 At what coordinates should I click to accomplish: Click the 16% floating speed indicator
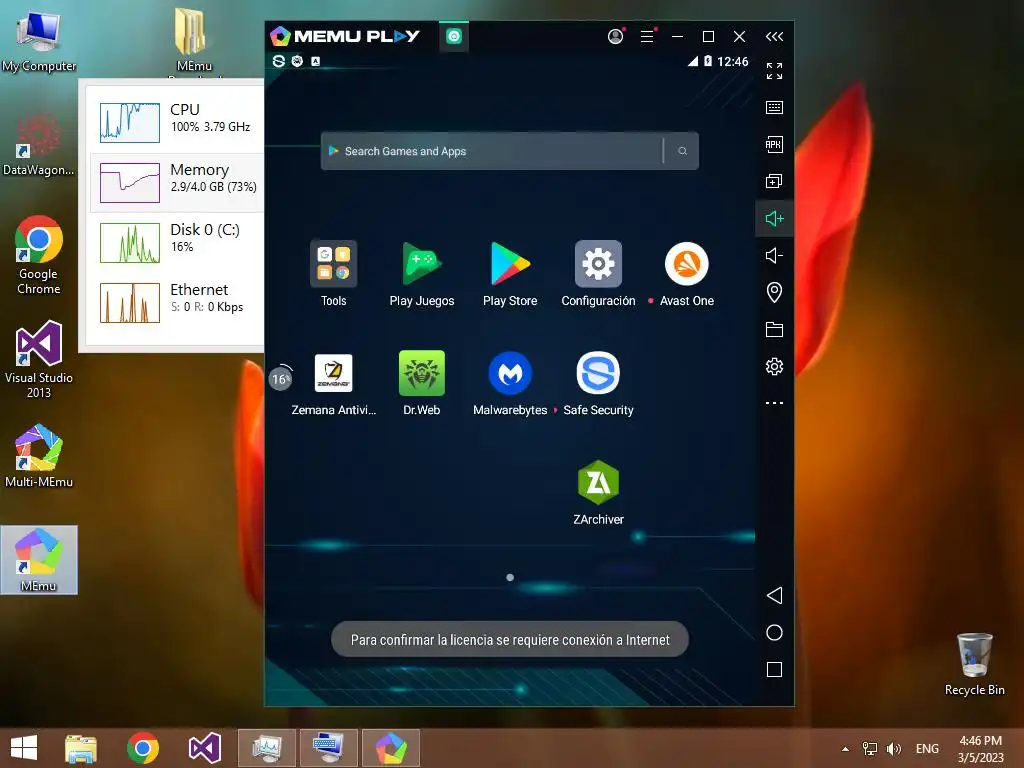pos(281,378)
